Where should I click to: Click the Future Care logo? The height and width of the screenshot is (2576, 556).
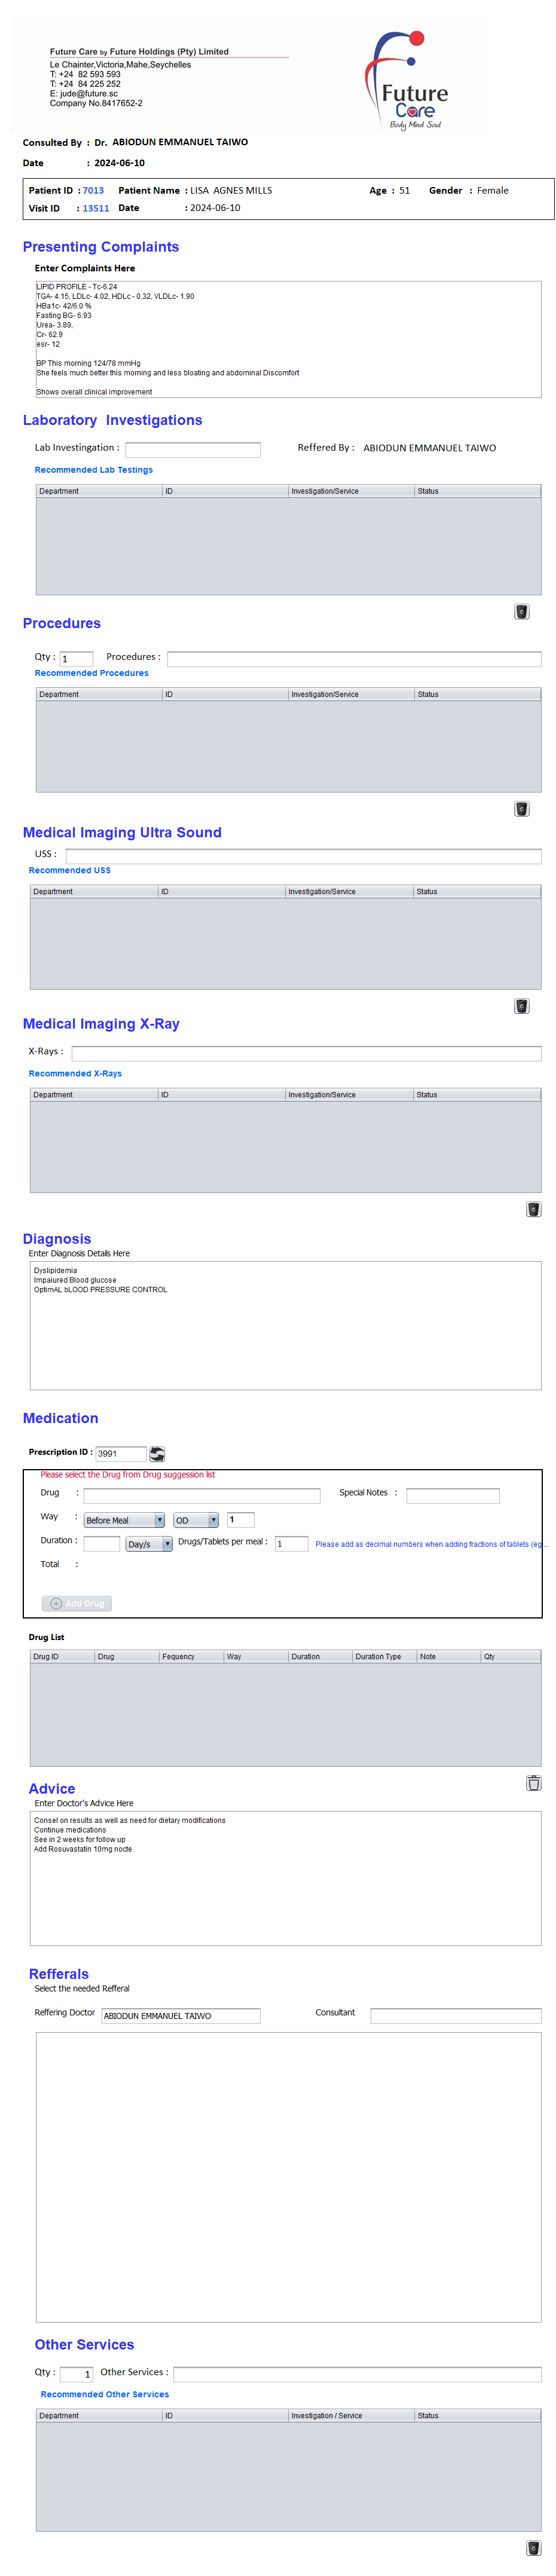410,81
